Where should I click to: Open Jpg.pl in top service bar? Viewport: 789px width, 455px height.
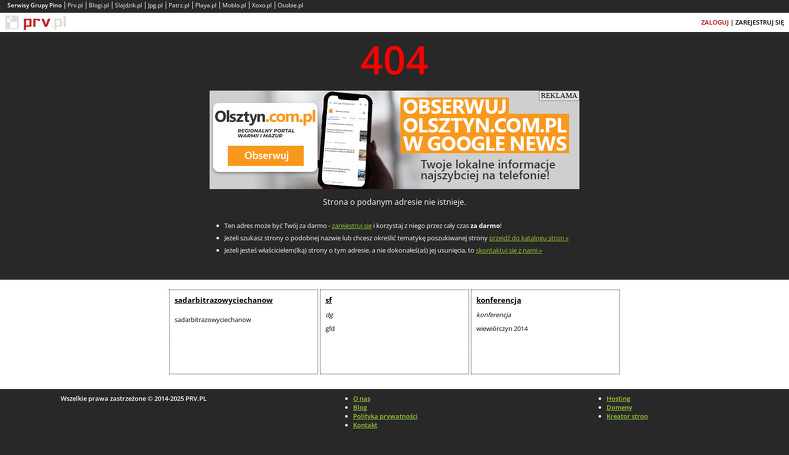[155, 6]
